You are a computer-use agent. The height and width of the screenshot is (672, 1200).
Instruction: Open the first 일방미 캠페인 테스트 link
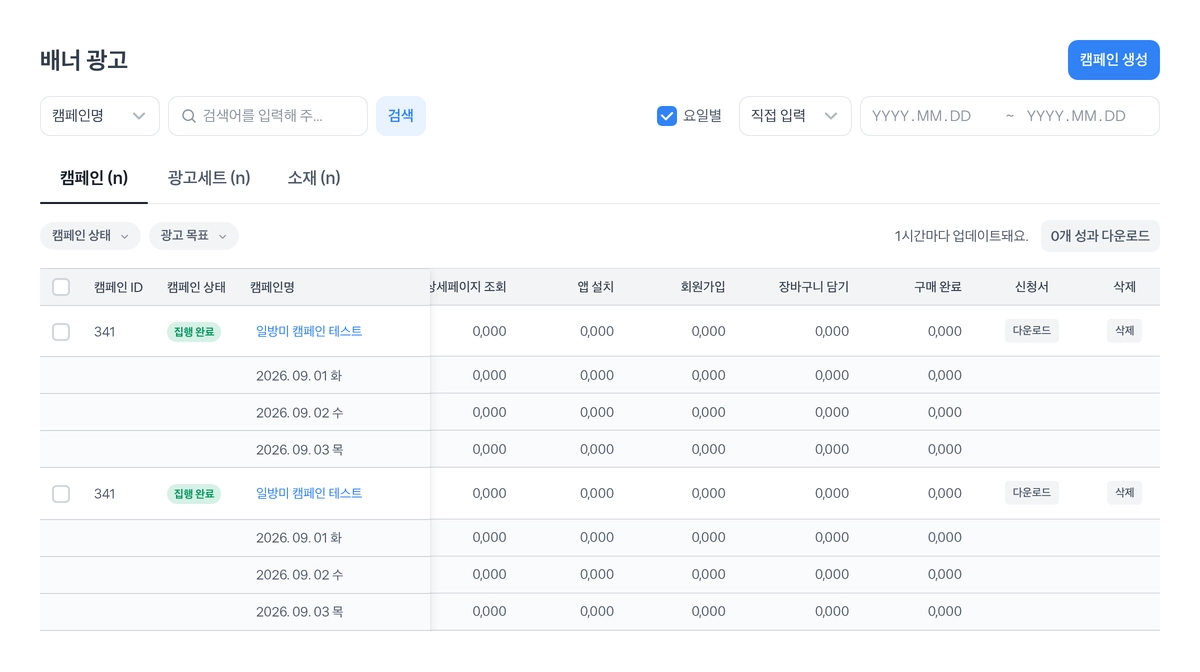pyautogui.click(x=309, y=331)
